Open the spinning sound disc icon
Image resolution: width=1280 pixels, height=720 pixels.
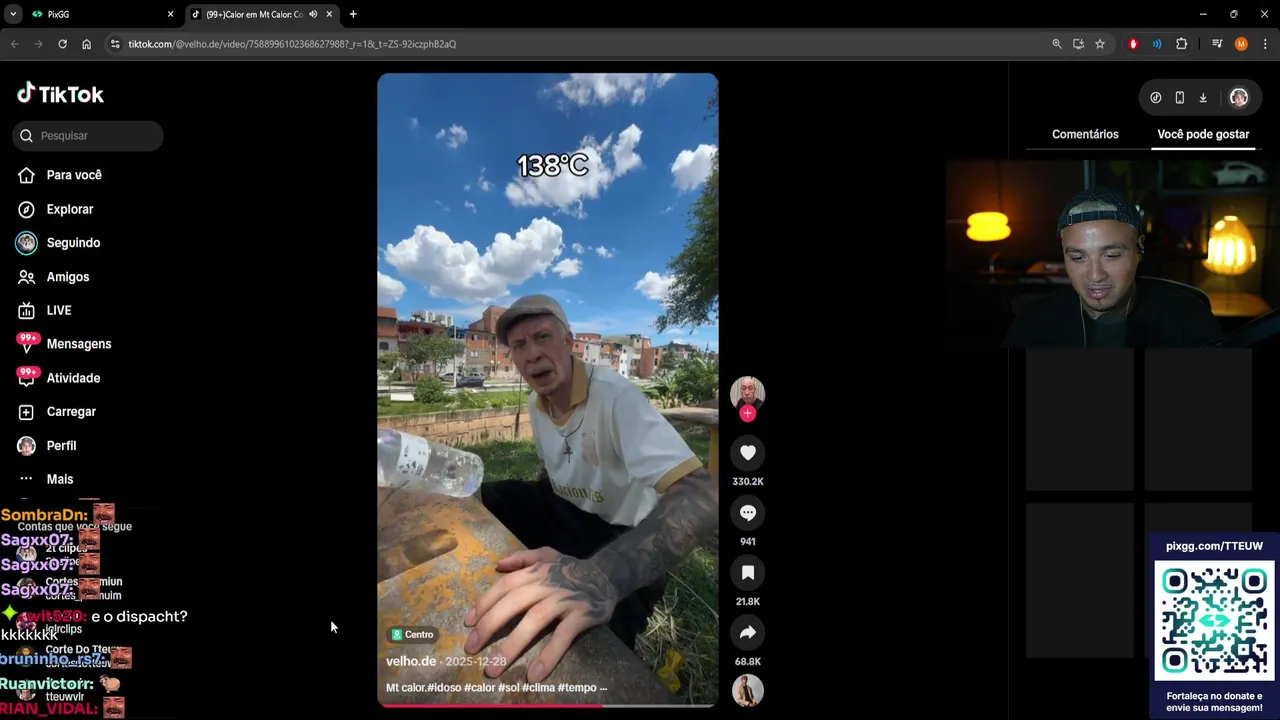click(747, 691)
